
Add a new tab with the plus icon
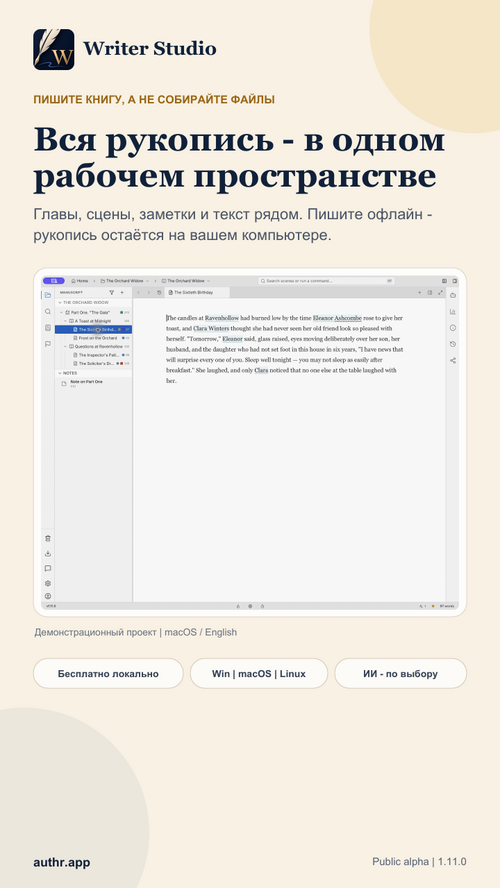pyautogui.click(x=420, y=293)
